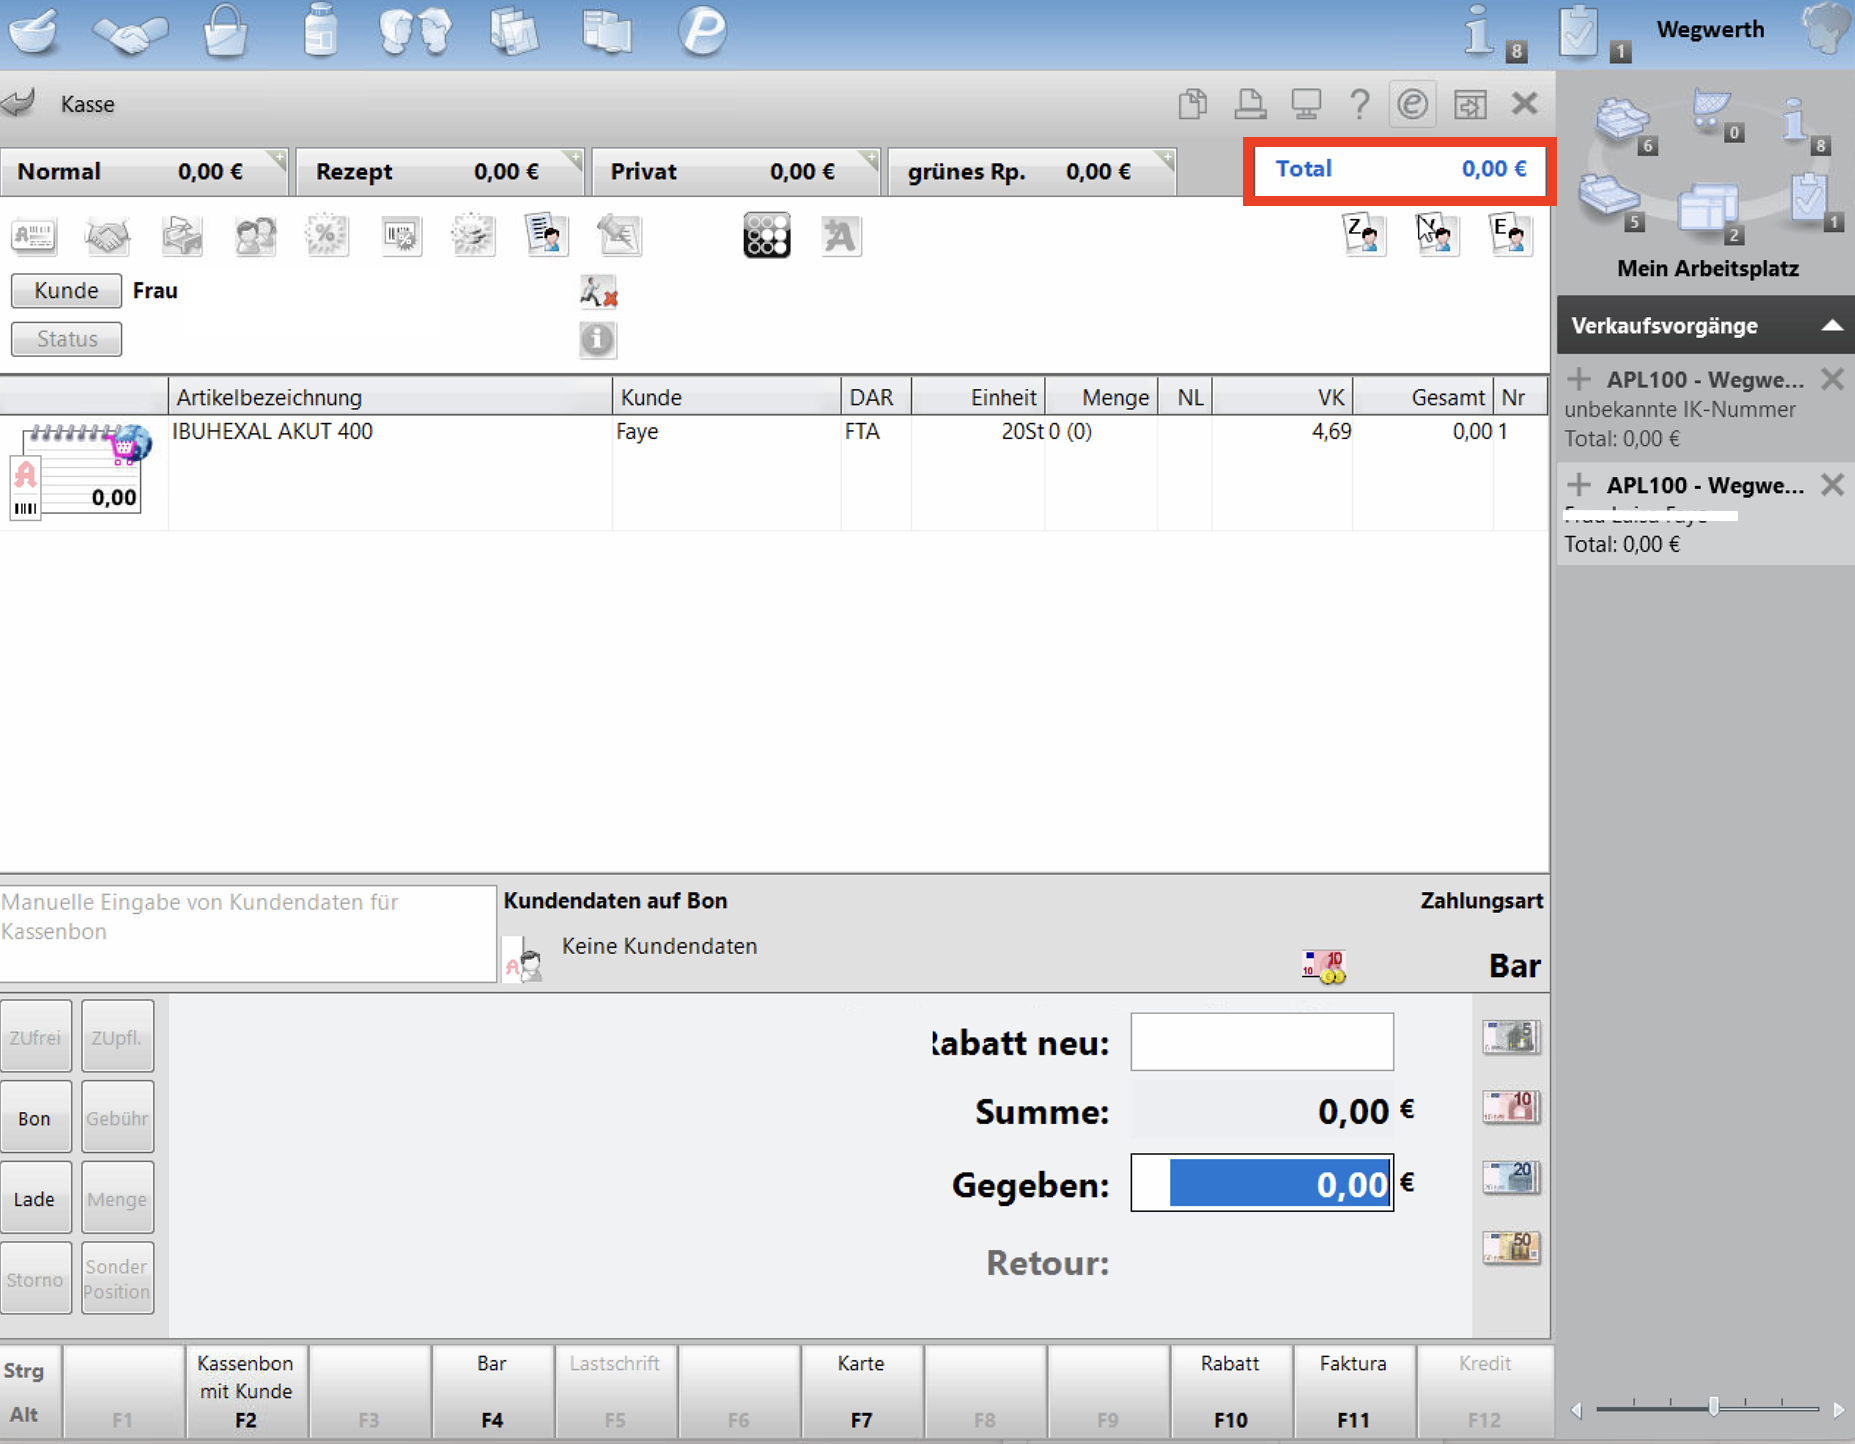Choose Karte payment F7
This screenshot has width=1855, height=1444.
pyautogui.click(x=861, y=1391)
